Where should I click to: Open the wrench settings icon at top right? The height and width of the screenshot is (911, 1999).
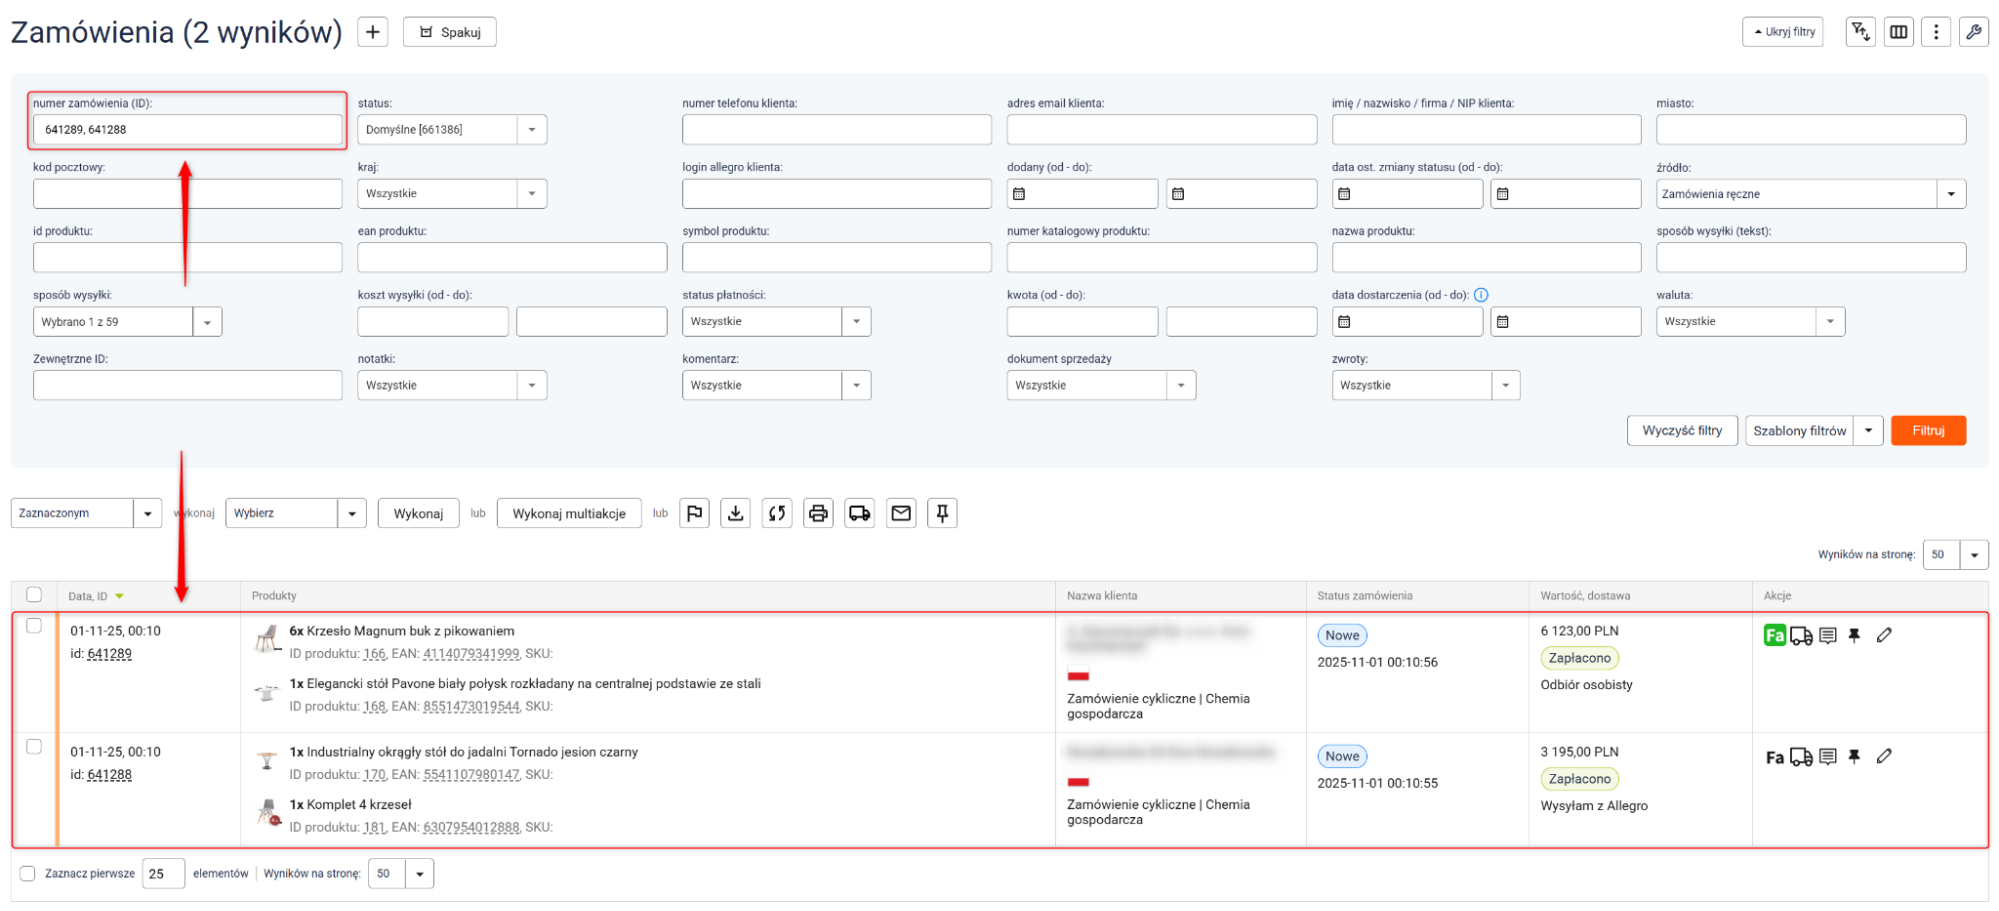click(1973, 32)
